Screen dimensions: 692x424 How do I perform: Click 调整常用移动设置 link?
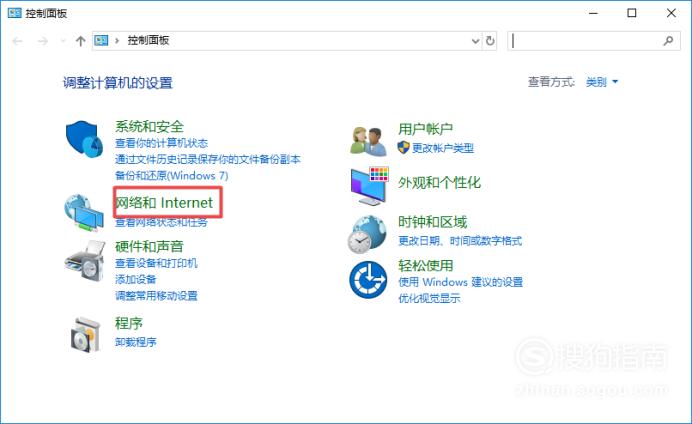pyautogui.click(x=156, y=296)
